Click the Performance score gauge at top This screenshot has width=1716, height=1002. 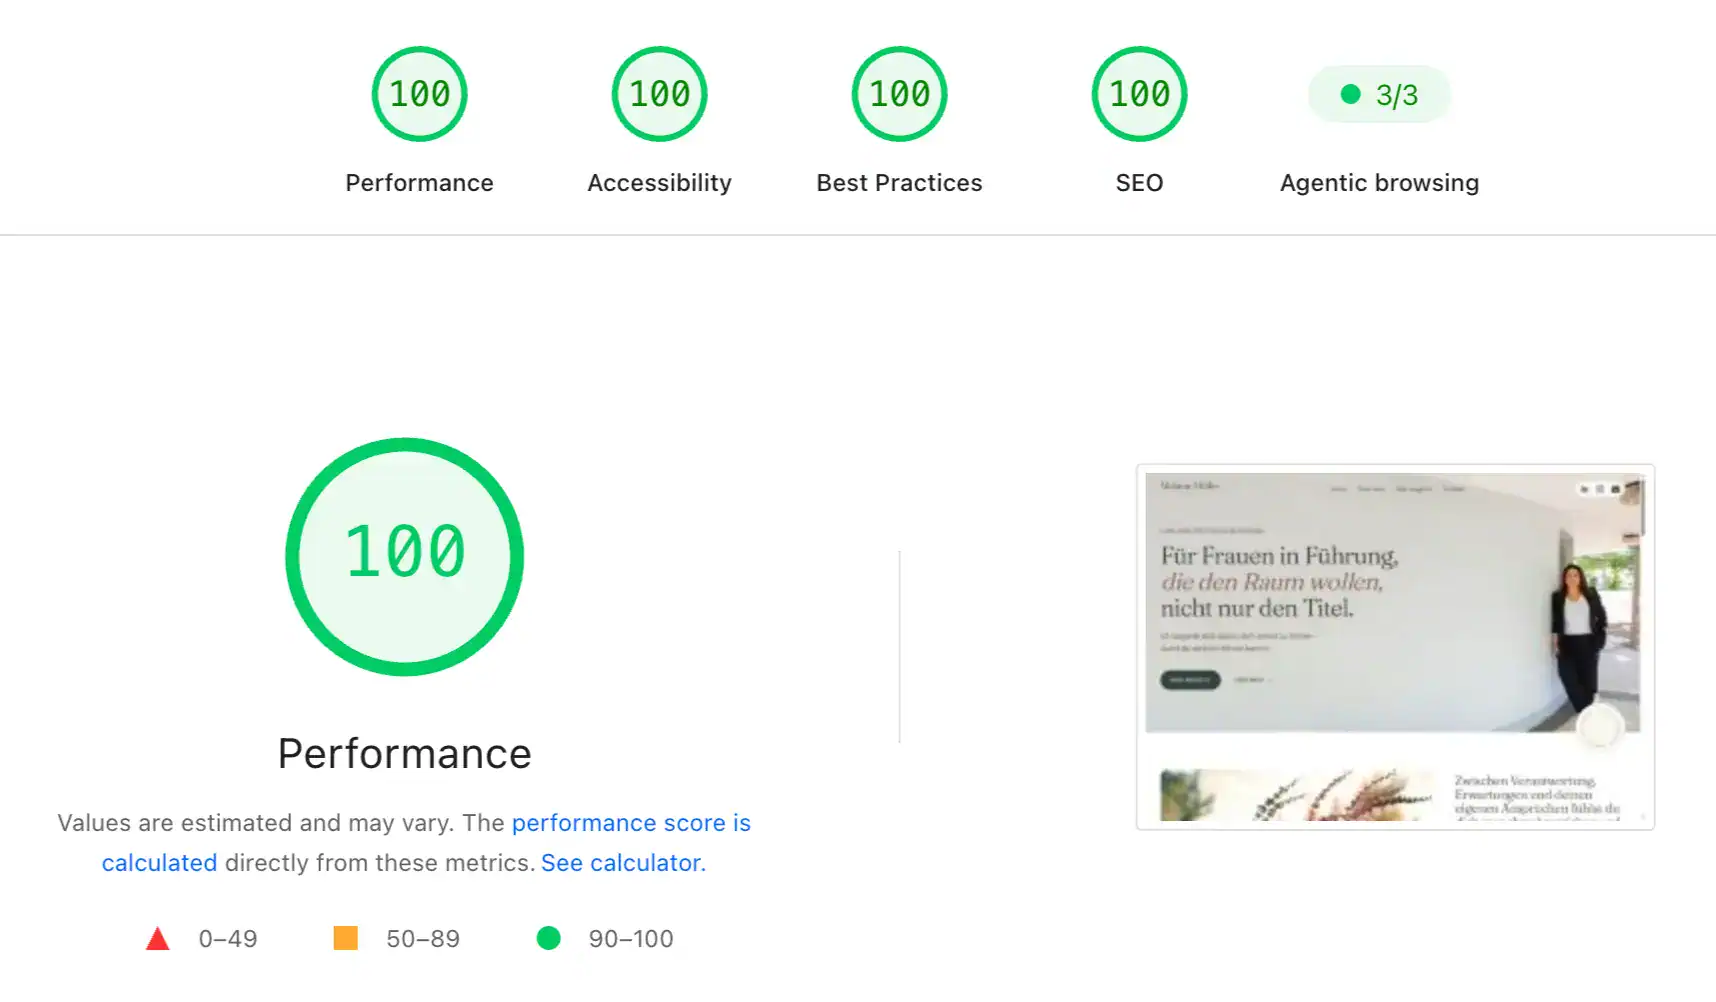click(419, 94)
